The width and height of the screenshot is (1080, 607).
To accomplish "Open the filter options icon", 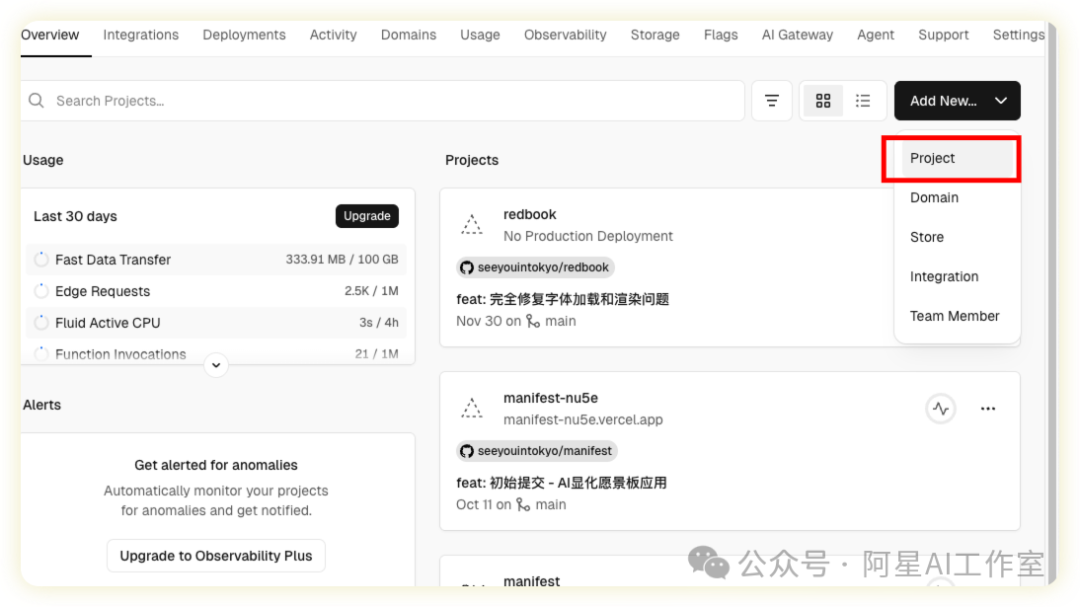I will tap(771, 101).
